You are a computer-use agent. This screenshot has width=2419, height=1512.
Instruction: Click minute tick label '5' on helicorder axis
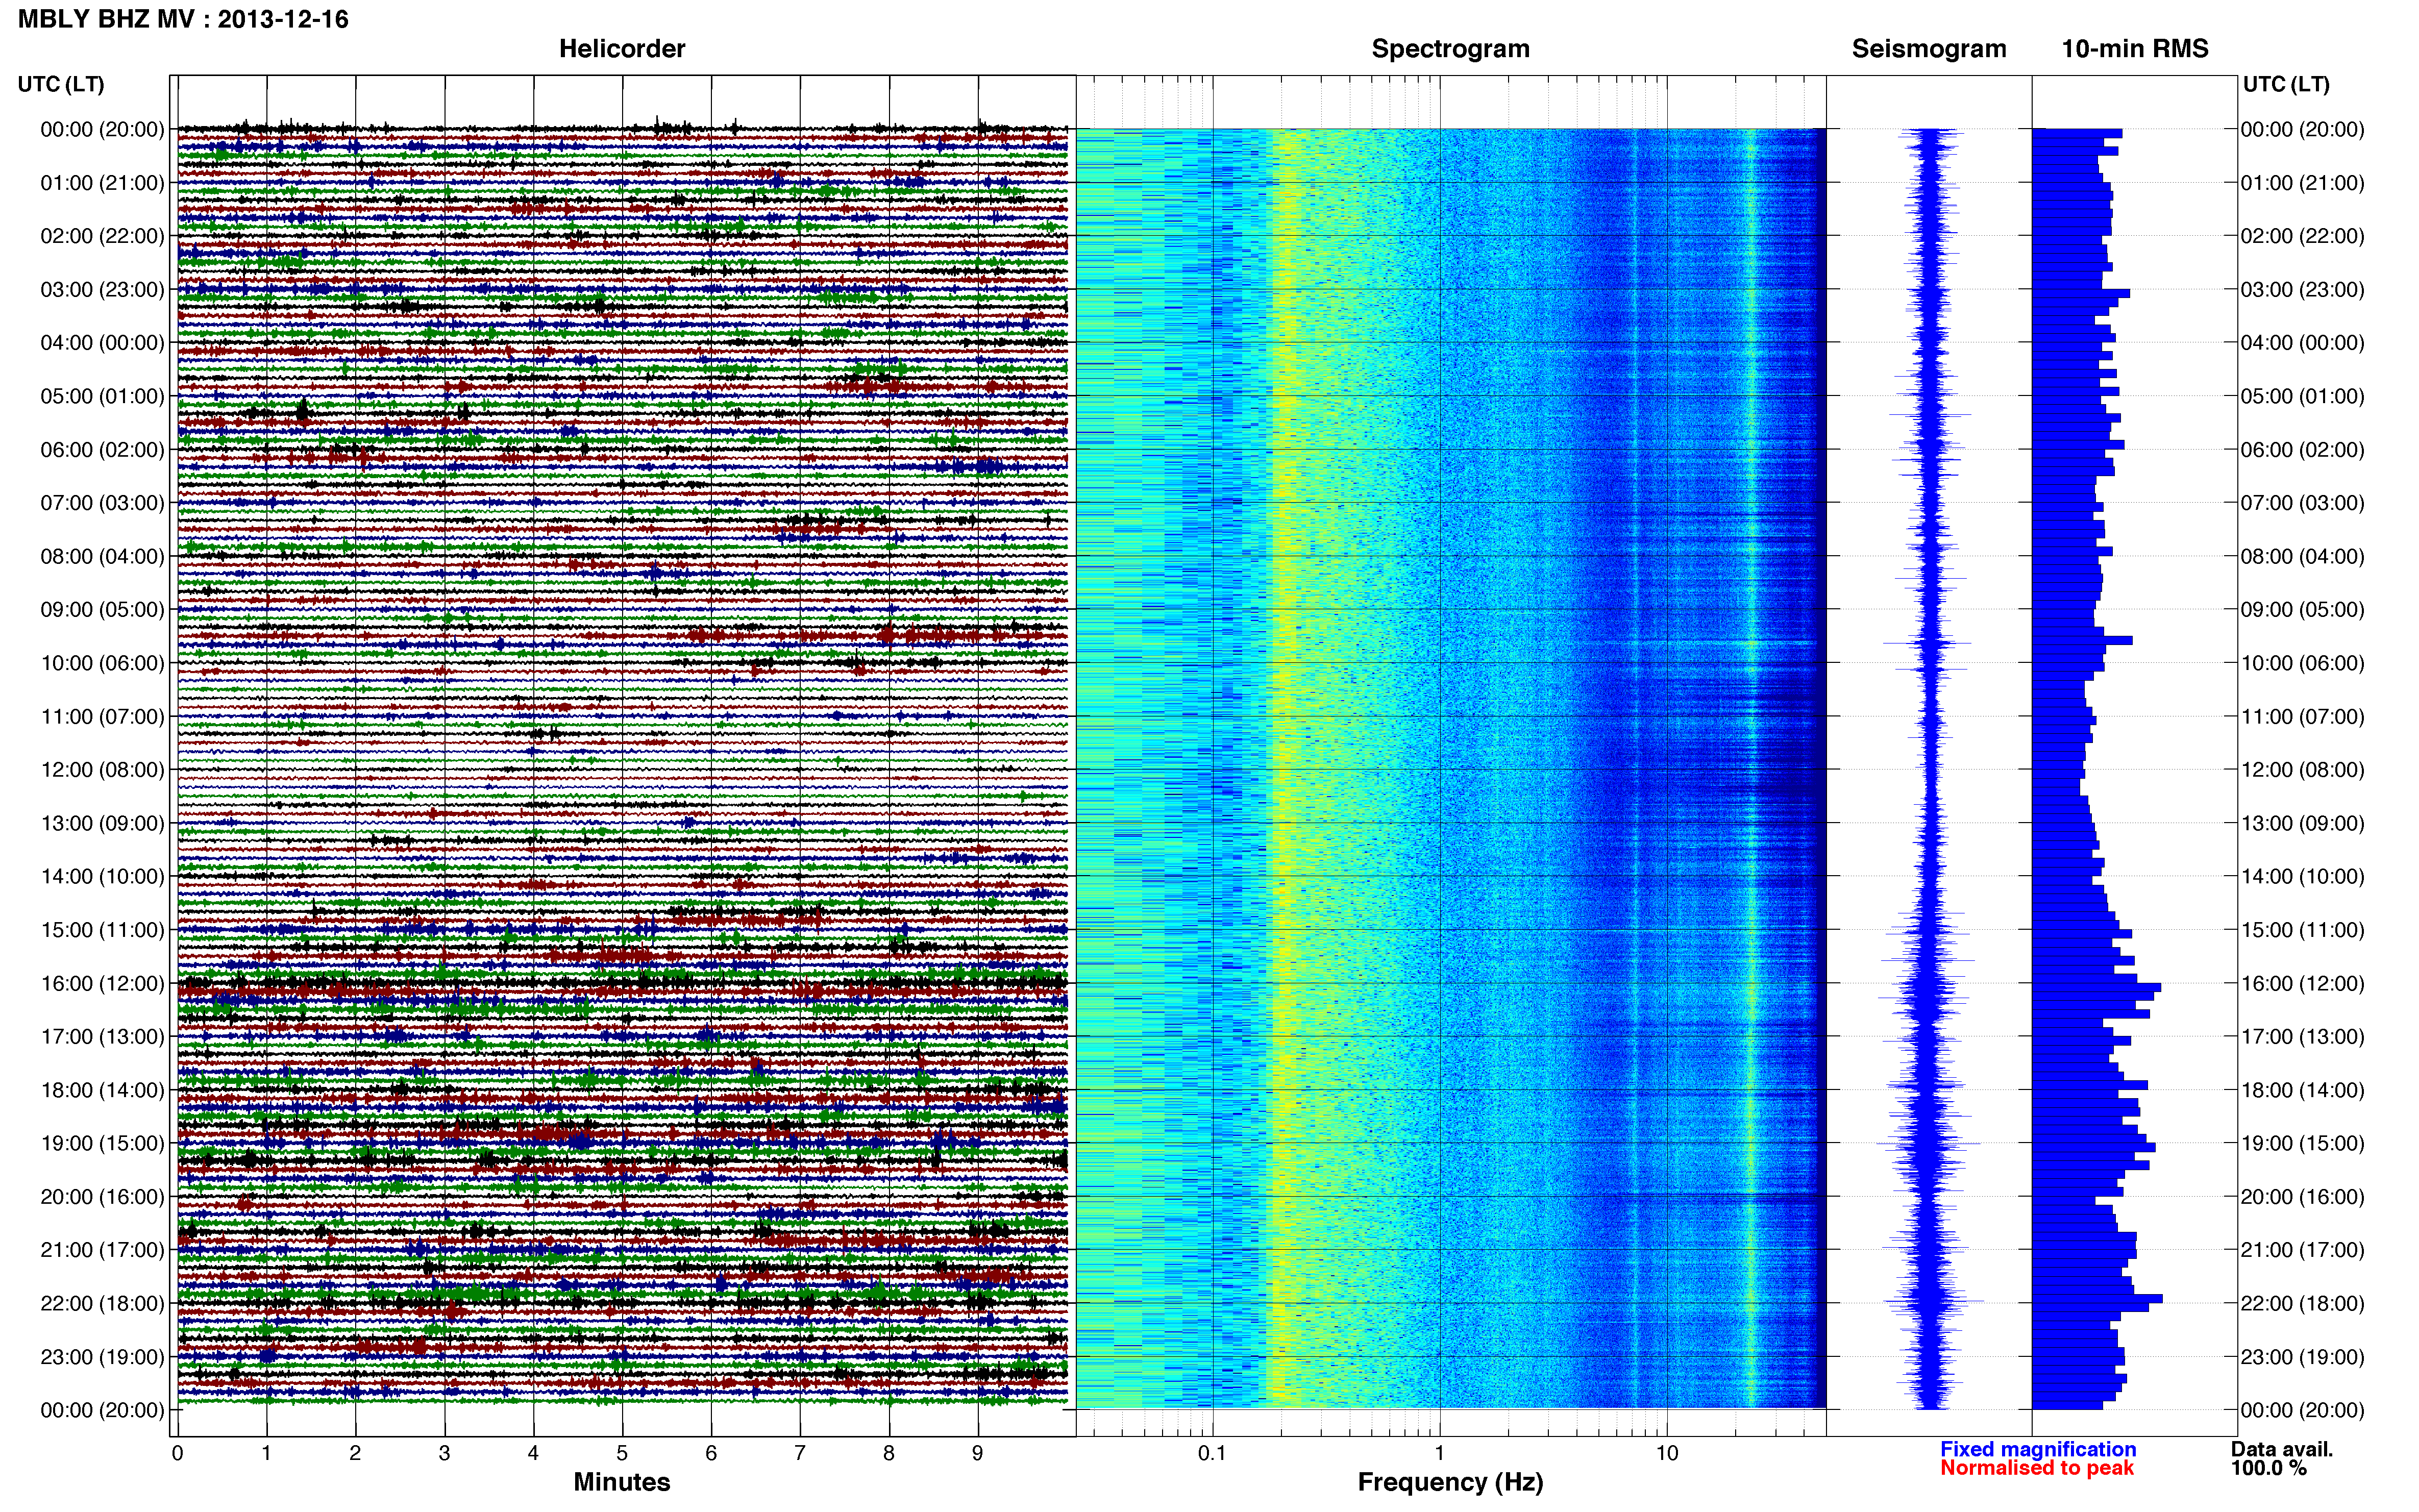click(622, 1454)
